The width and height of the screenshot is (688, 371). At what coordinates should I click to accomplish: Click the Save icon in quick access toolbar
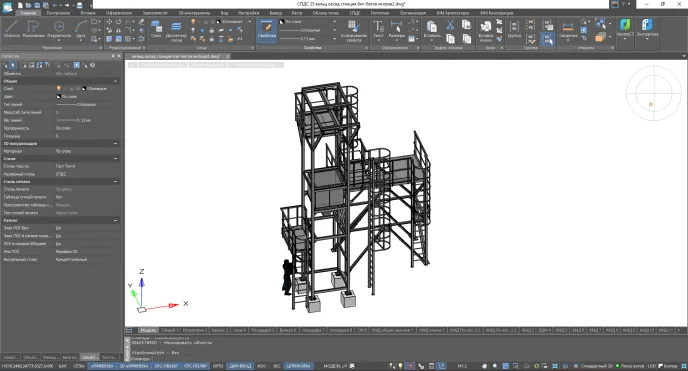[x=37, y=5]
